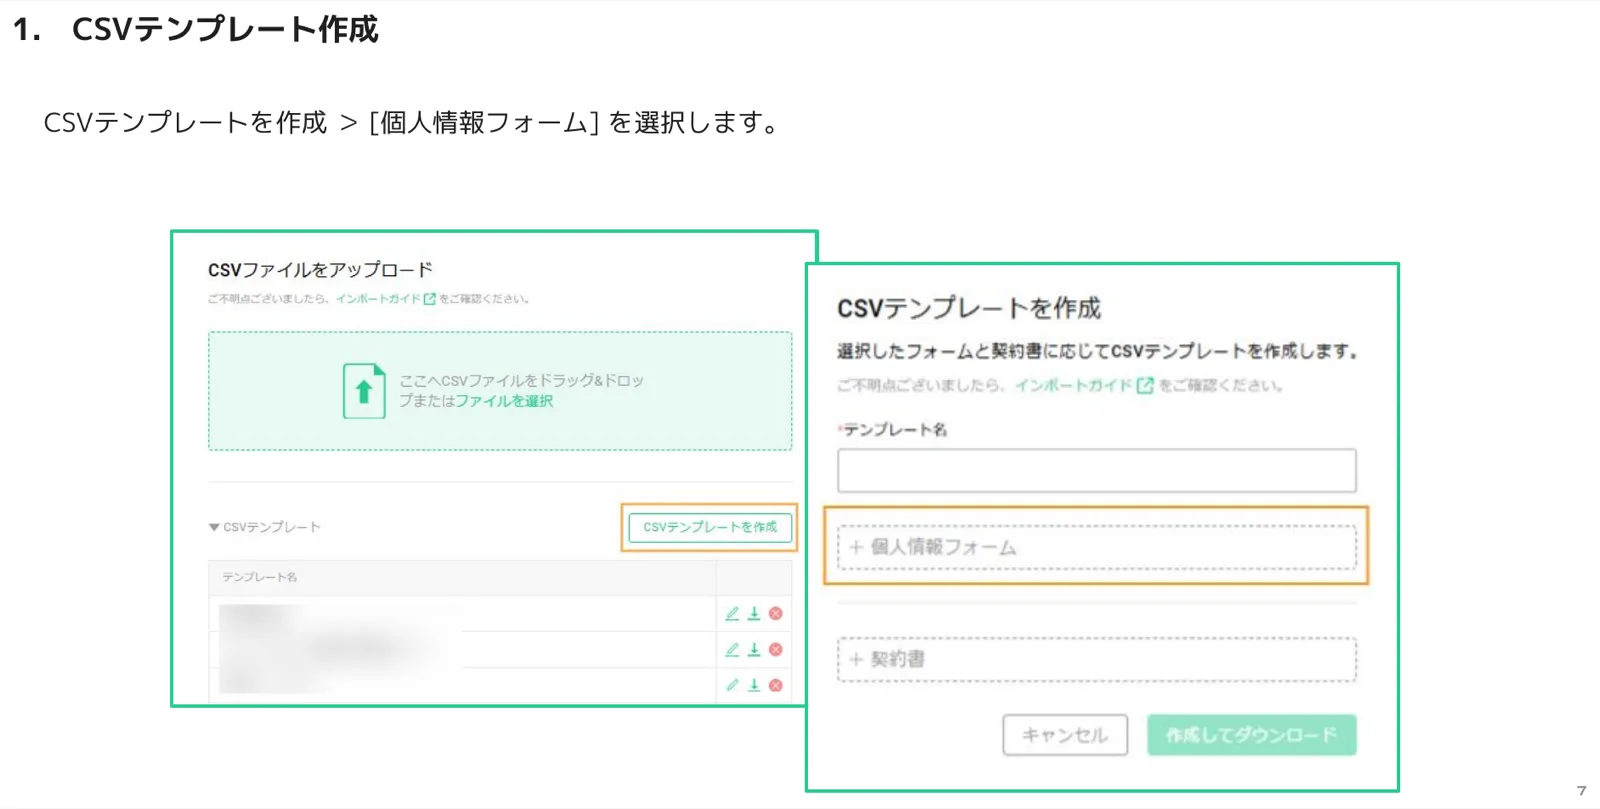Click ファイルを選択 link in drop zone
The height and width of the screenshot is (809, 1600).
pos(504,401)
